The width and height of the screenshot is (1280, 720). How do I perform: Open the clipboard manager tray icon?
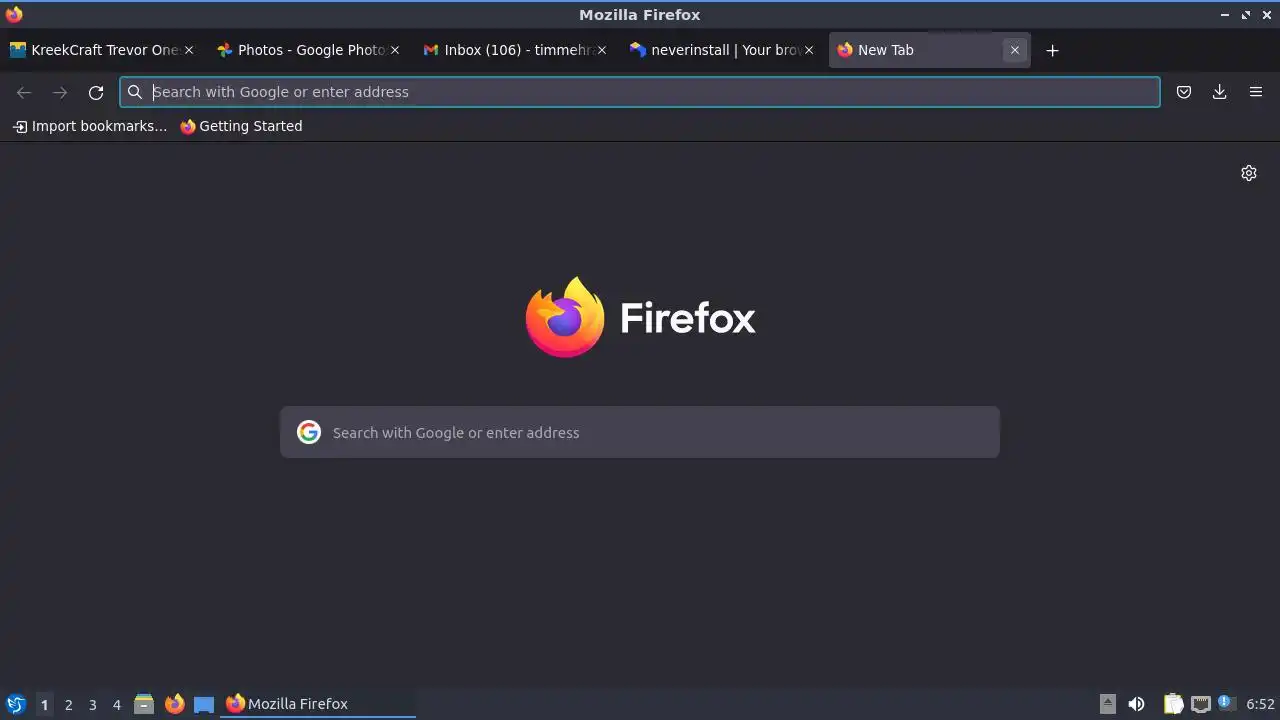[1174, 704]
